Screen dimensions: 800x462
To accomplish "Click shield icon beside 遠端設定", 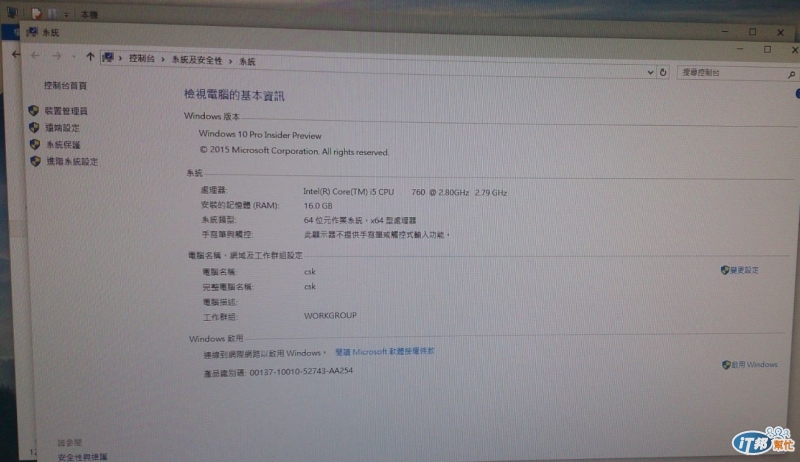I will (34, 127).
